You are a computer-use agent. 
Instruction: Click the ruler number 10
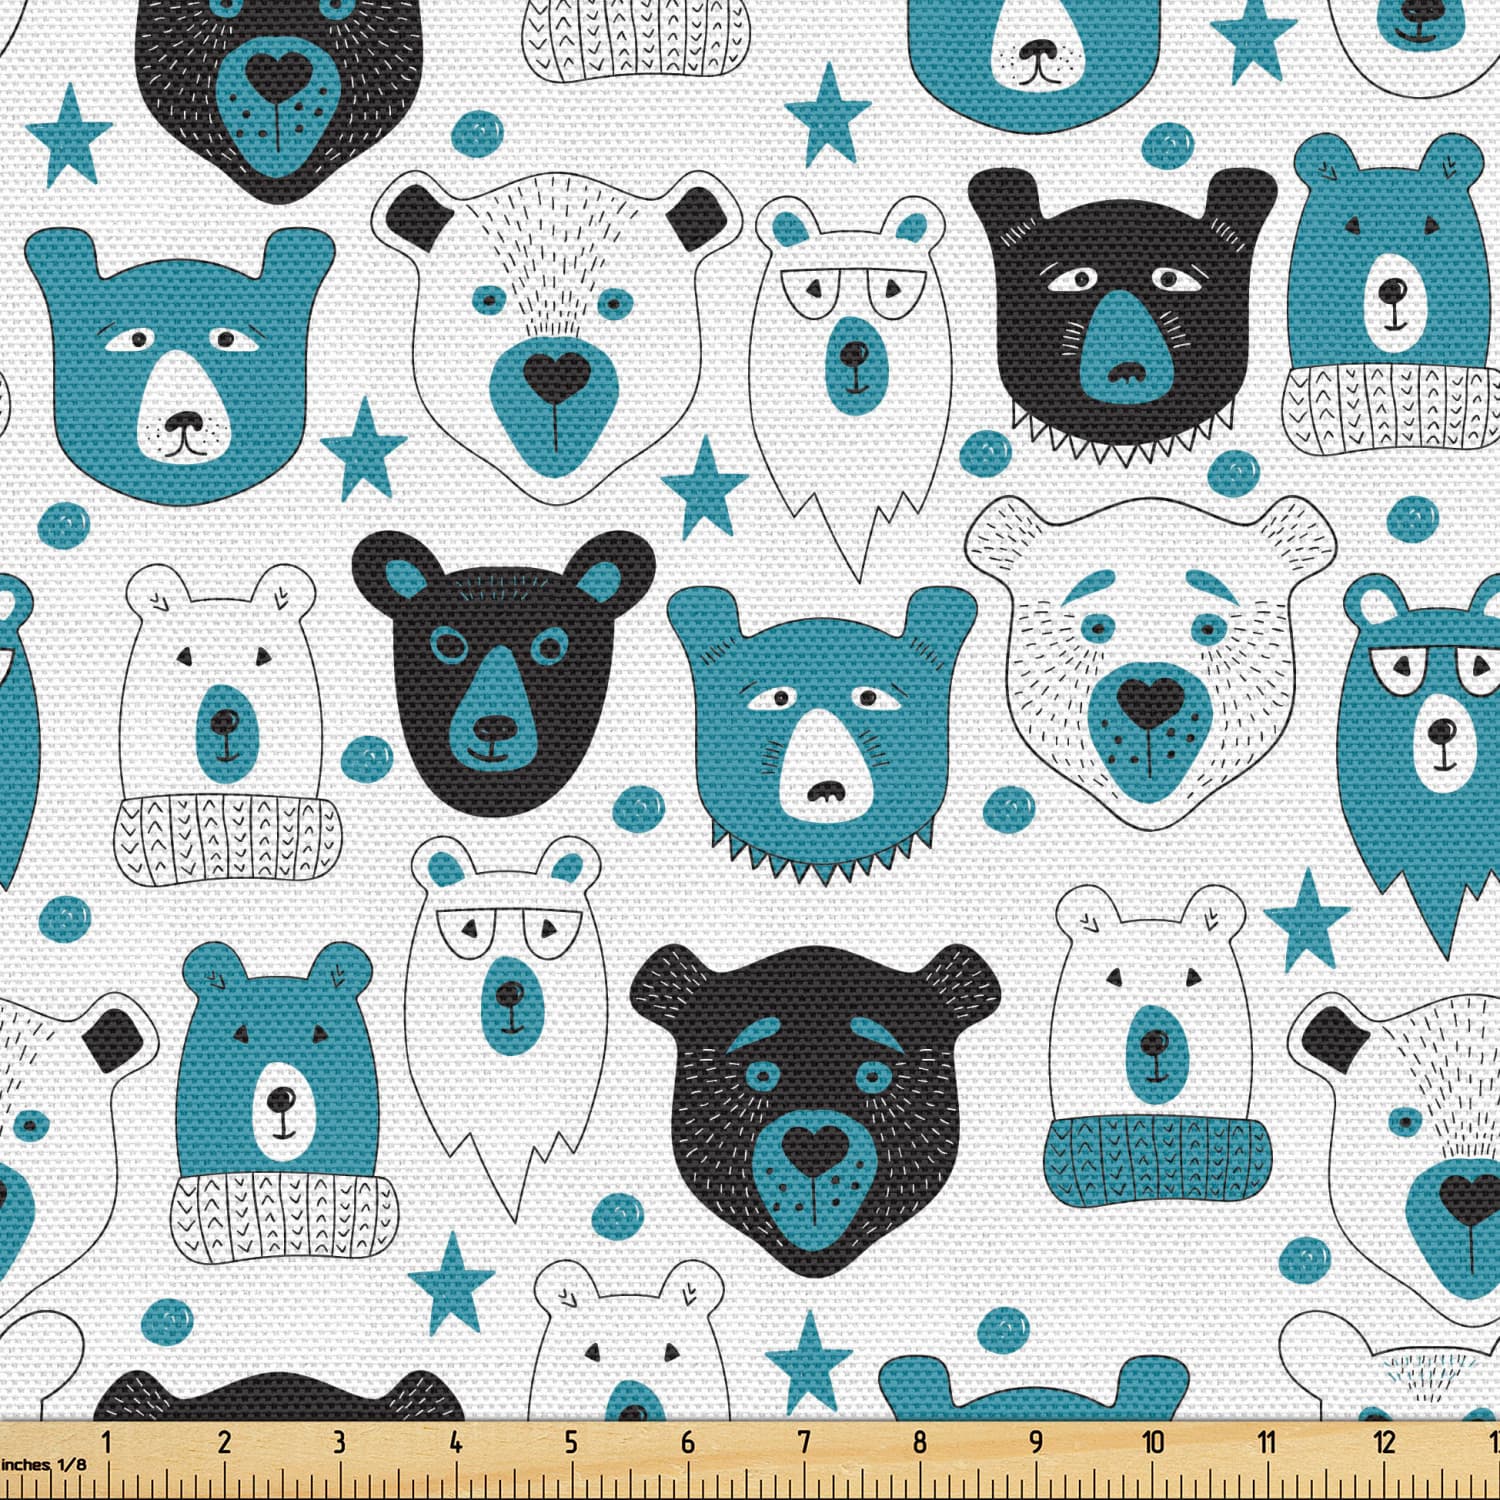tap(1153, 1442)
